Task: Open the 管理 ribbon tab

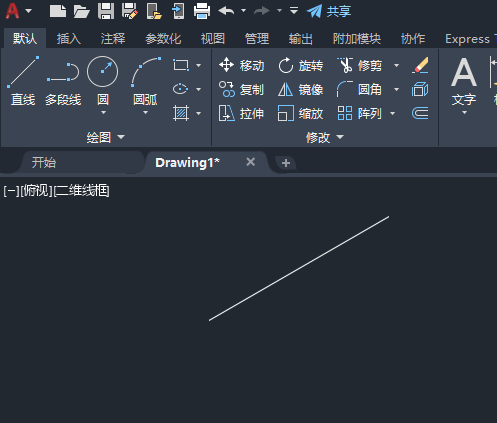Action: 257,39
